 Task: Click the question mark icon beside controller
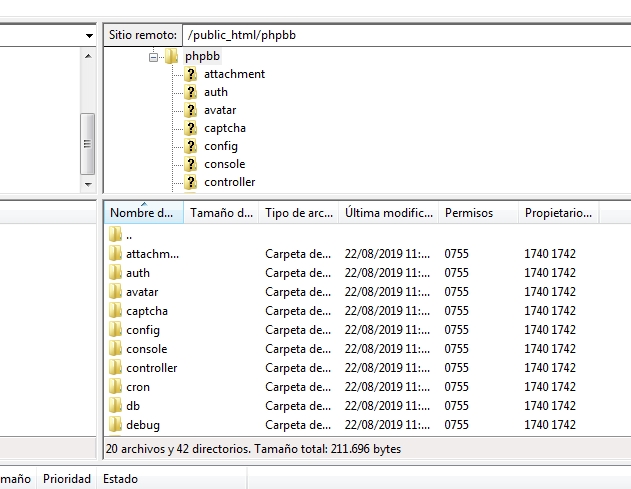point(192,182)
